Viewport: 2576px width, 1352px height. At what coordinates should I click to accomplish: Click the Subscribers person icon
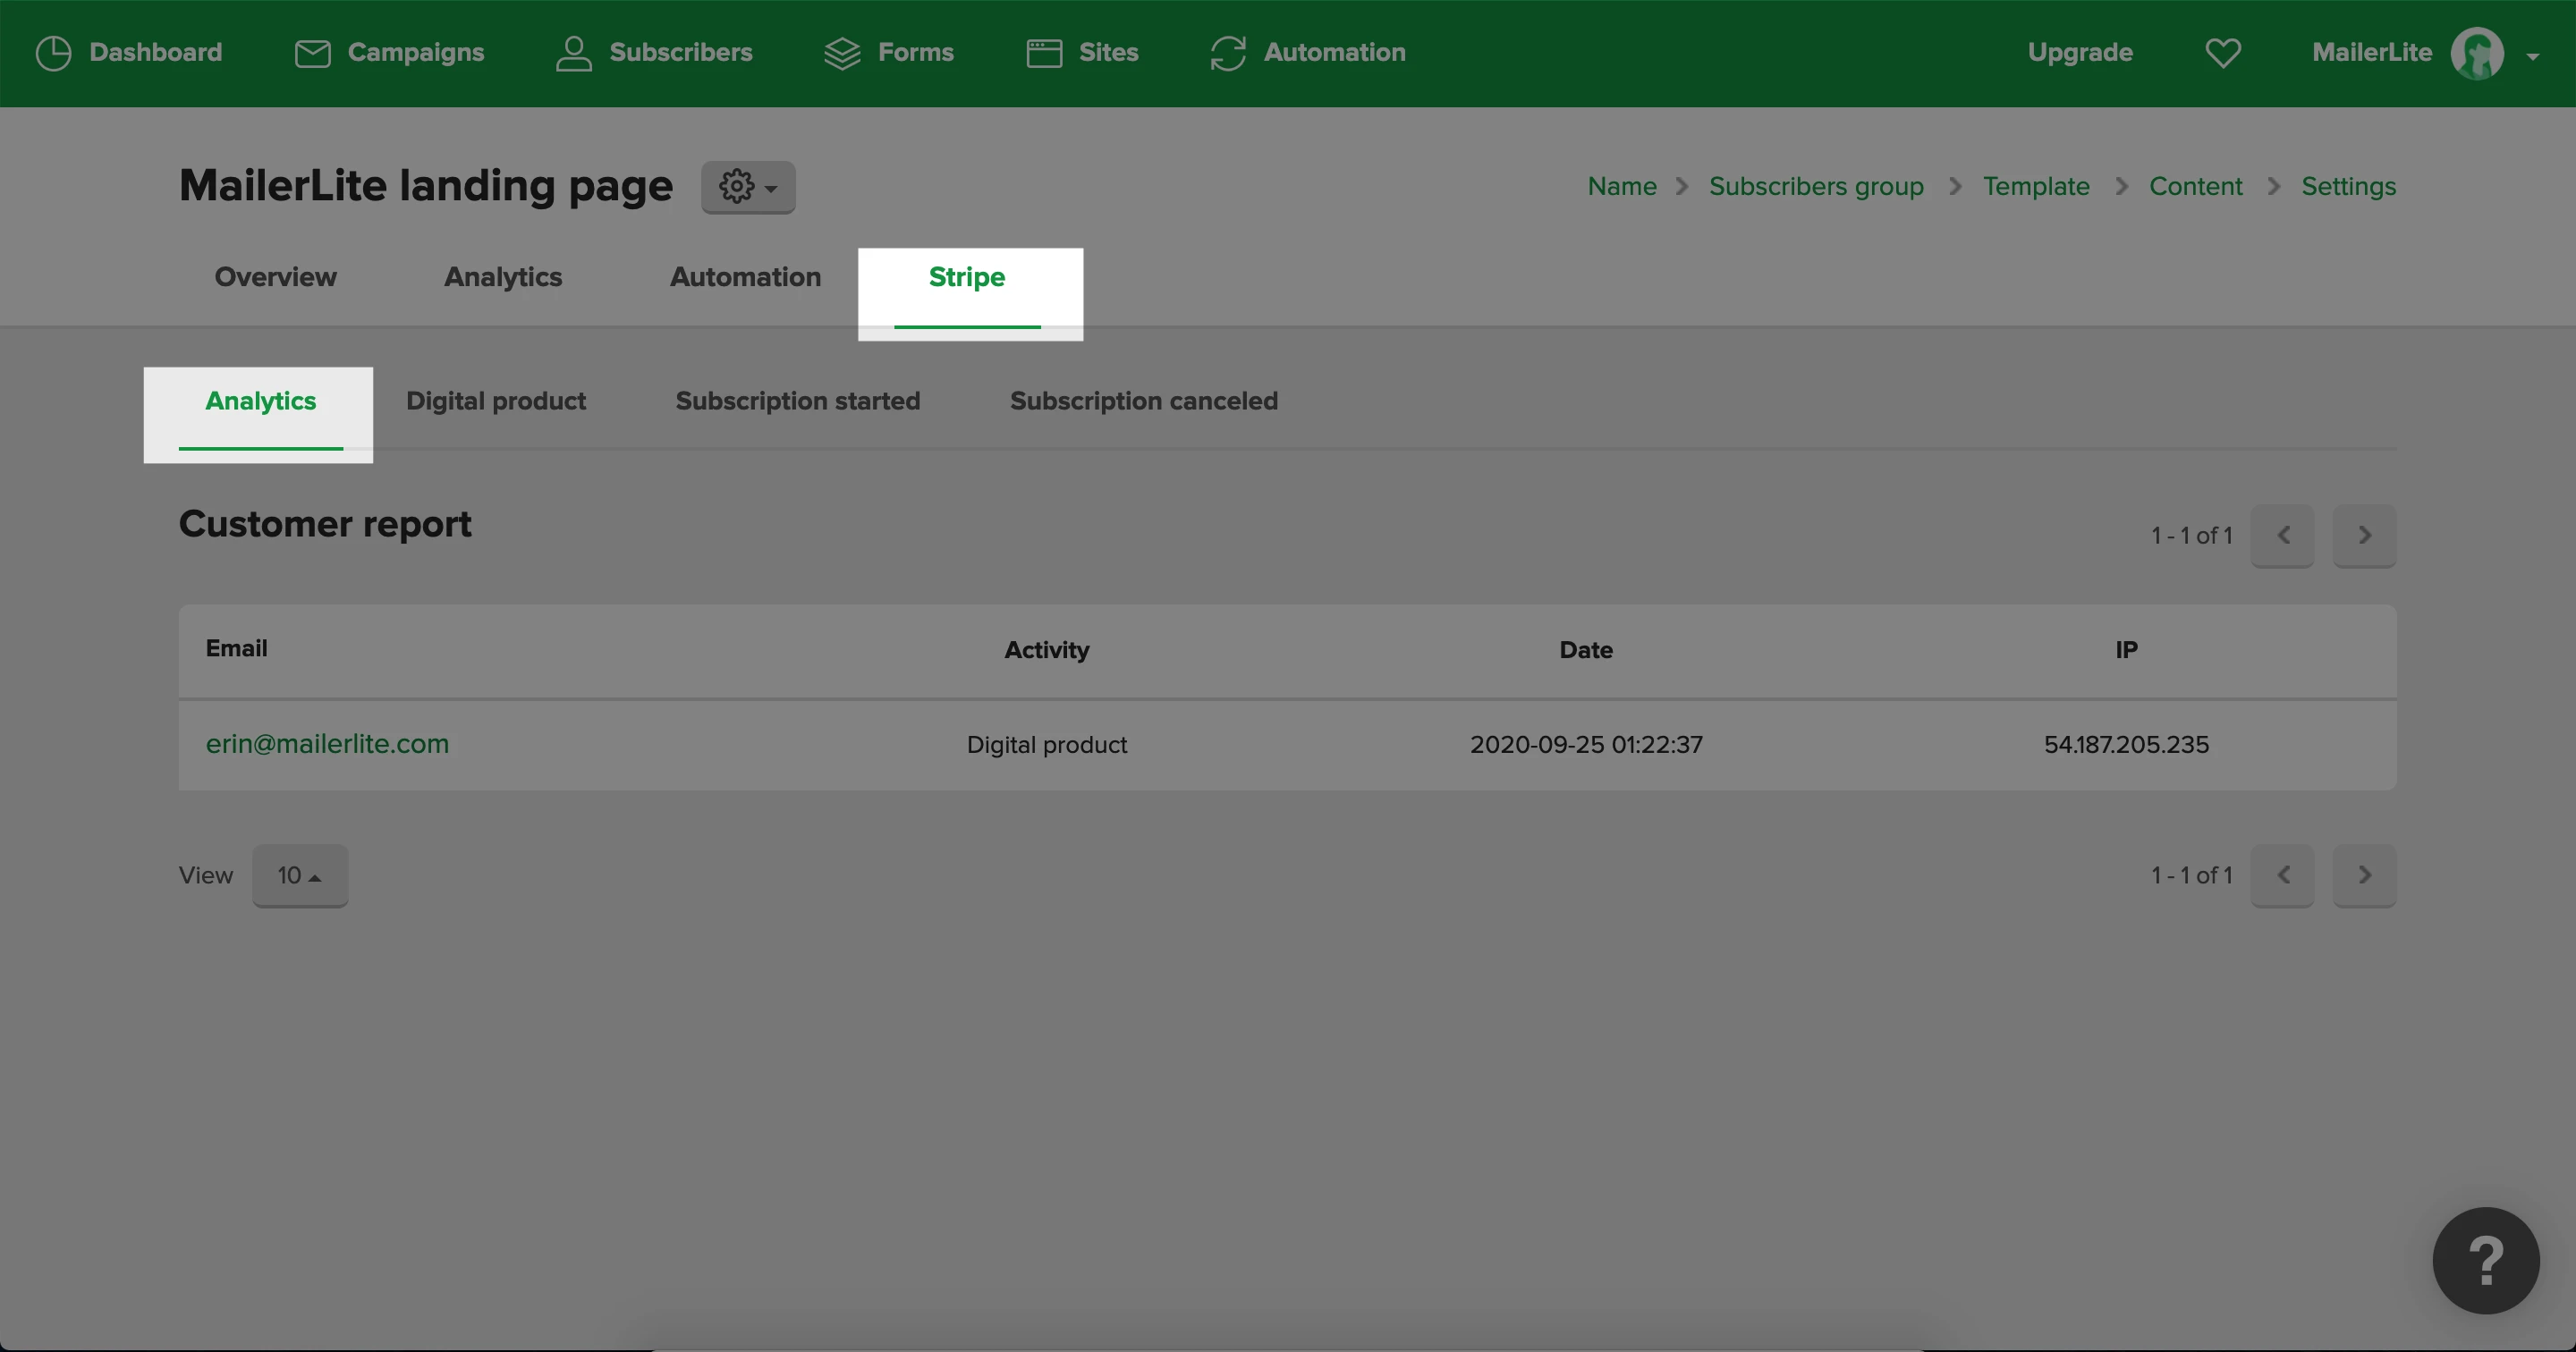coord(573,53)
